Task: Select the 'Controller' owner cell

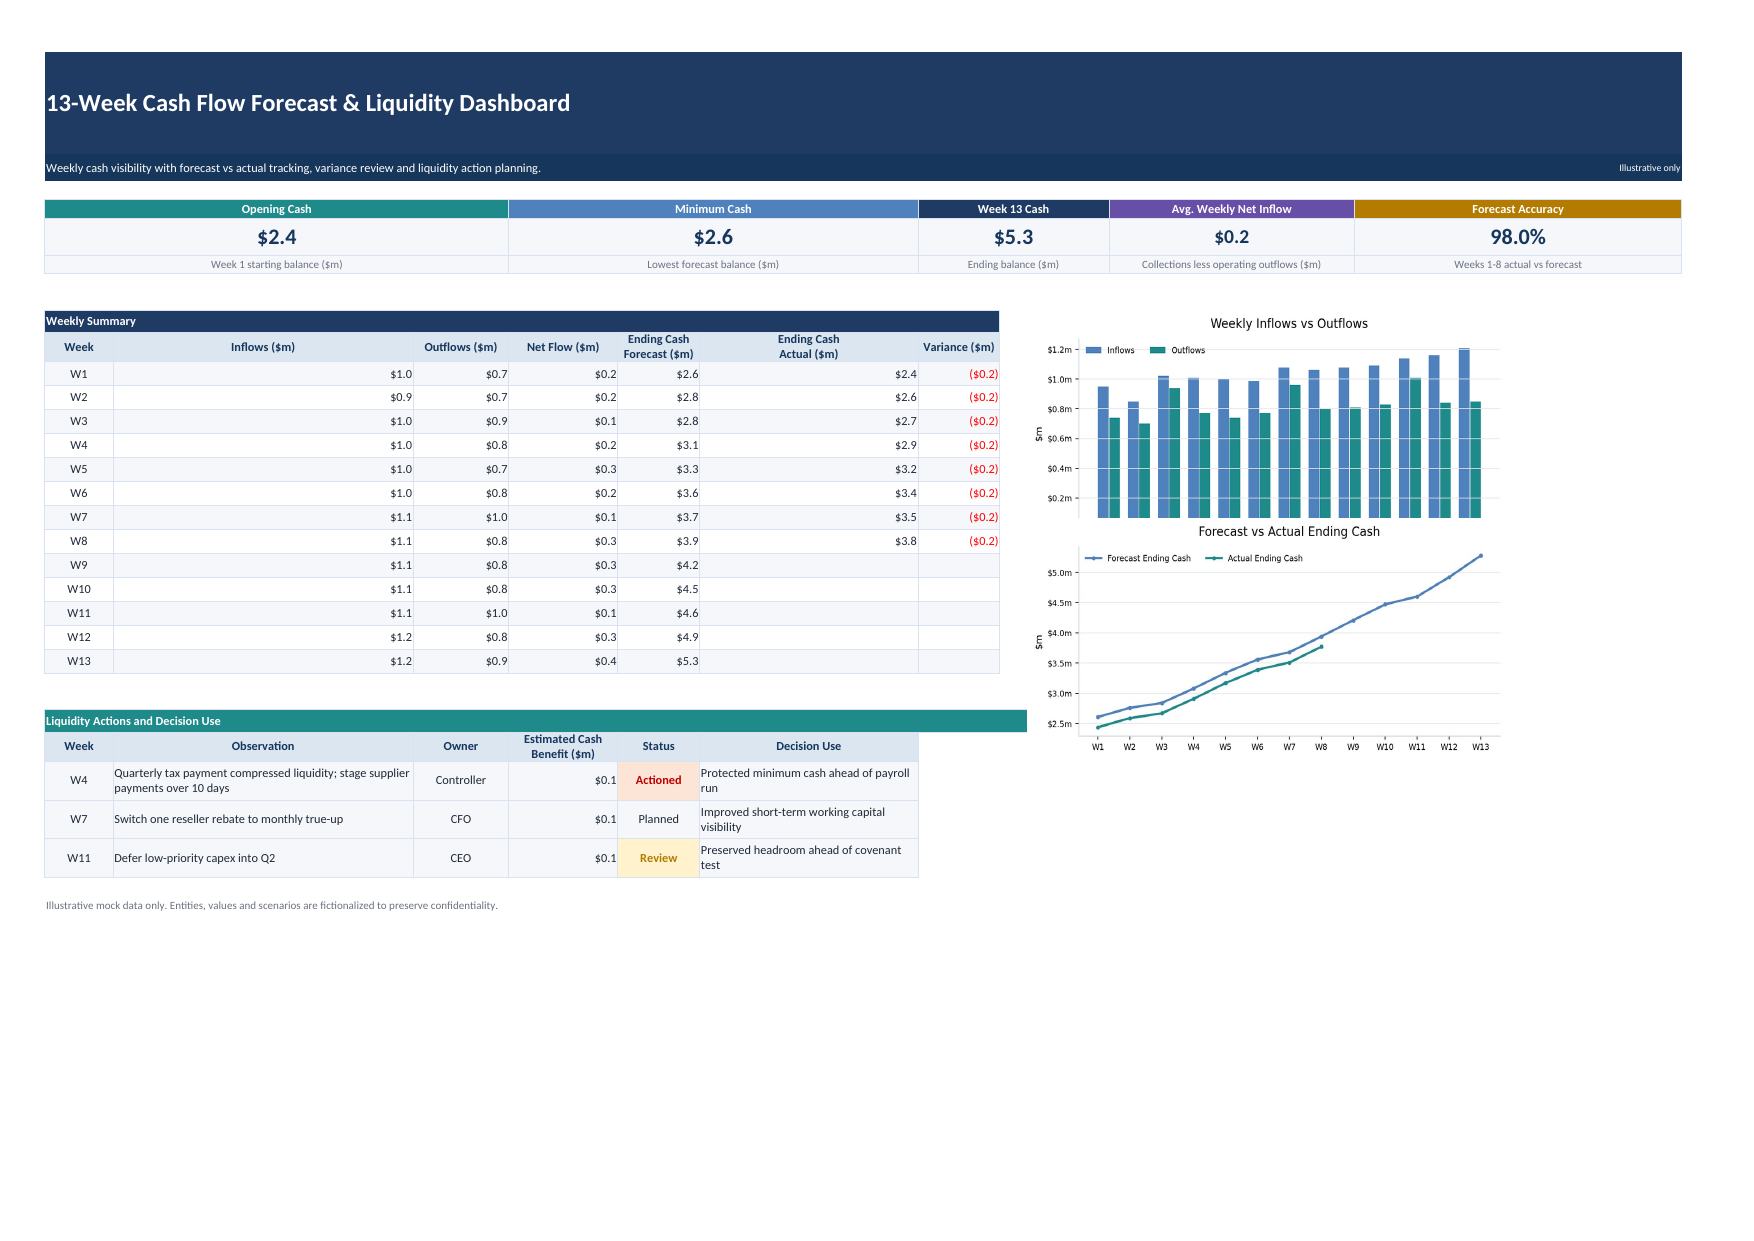Action: pos(460,781)
